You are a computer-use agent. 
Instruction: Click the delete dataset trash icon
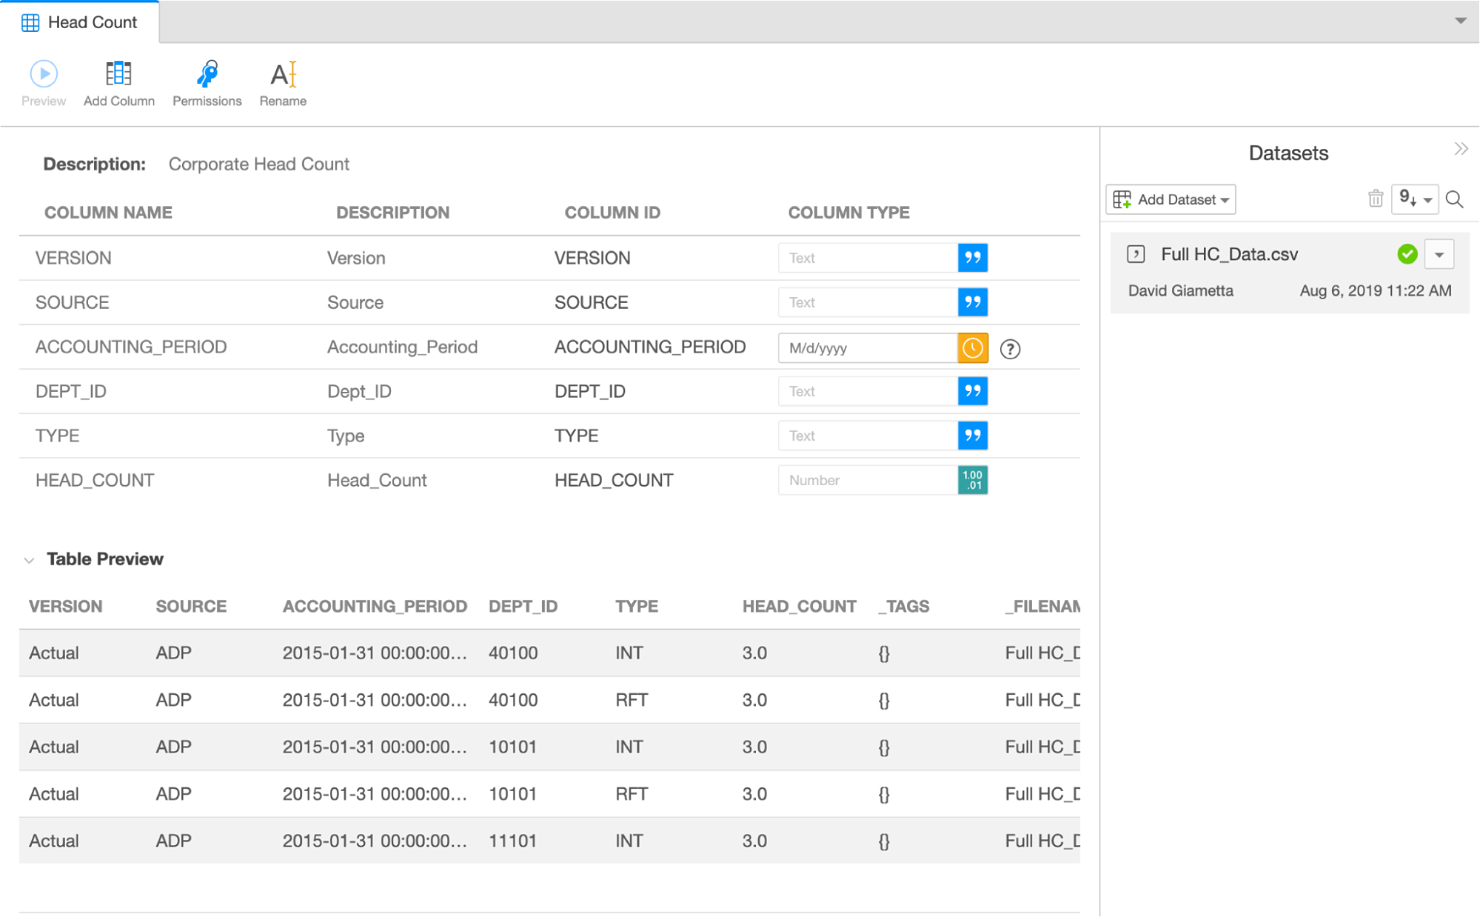coord(1375,199)
